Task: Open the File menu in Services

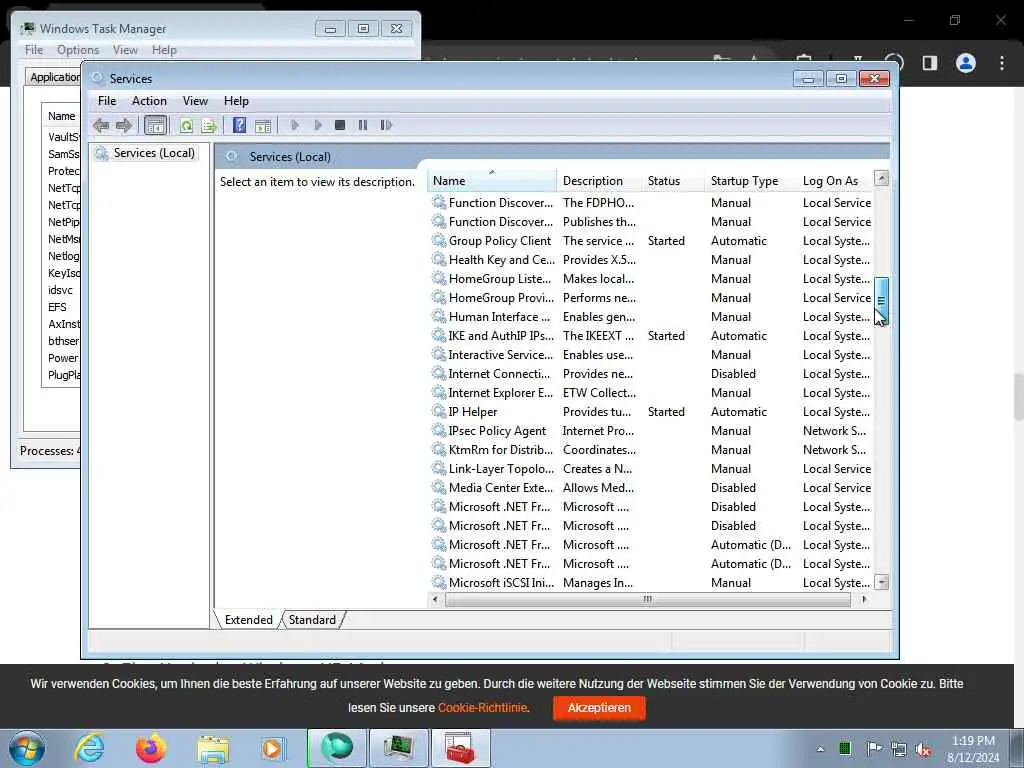Action: tap(107, 101)
